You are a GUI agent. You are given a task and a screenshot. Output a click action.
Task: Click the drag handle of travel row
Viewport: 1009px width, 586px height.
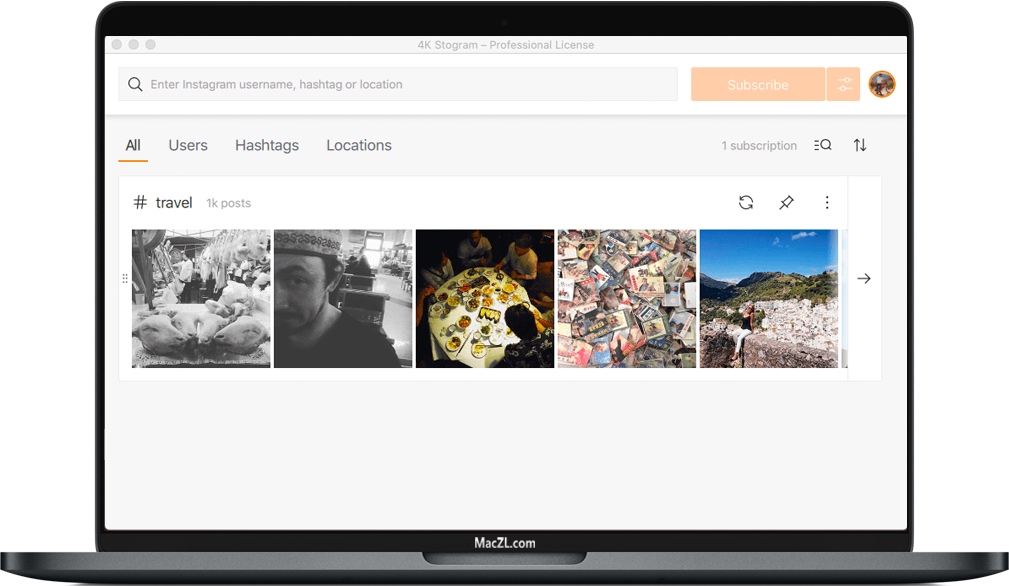125,279
